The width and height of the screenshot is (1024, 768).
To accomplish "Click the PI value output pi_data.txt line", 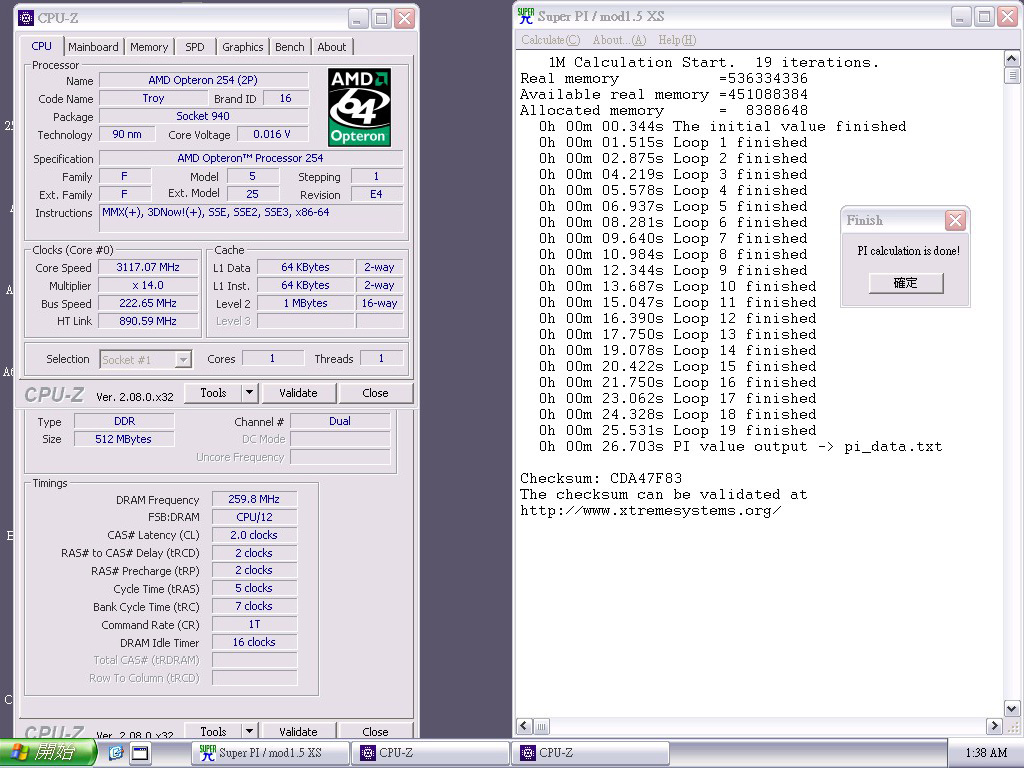I will [740, 447].
